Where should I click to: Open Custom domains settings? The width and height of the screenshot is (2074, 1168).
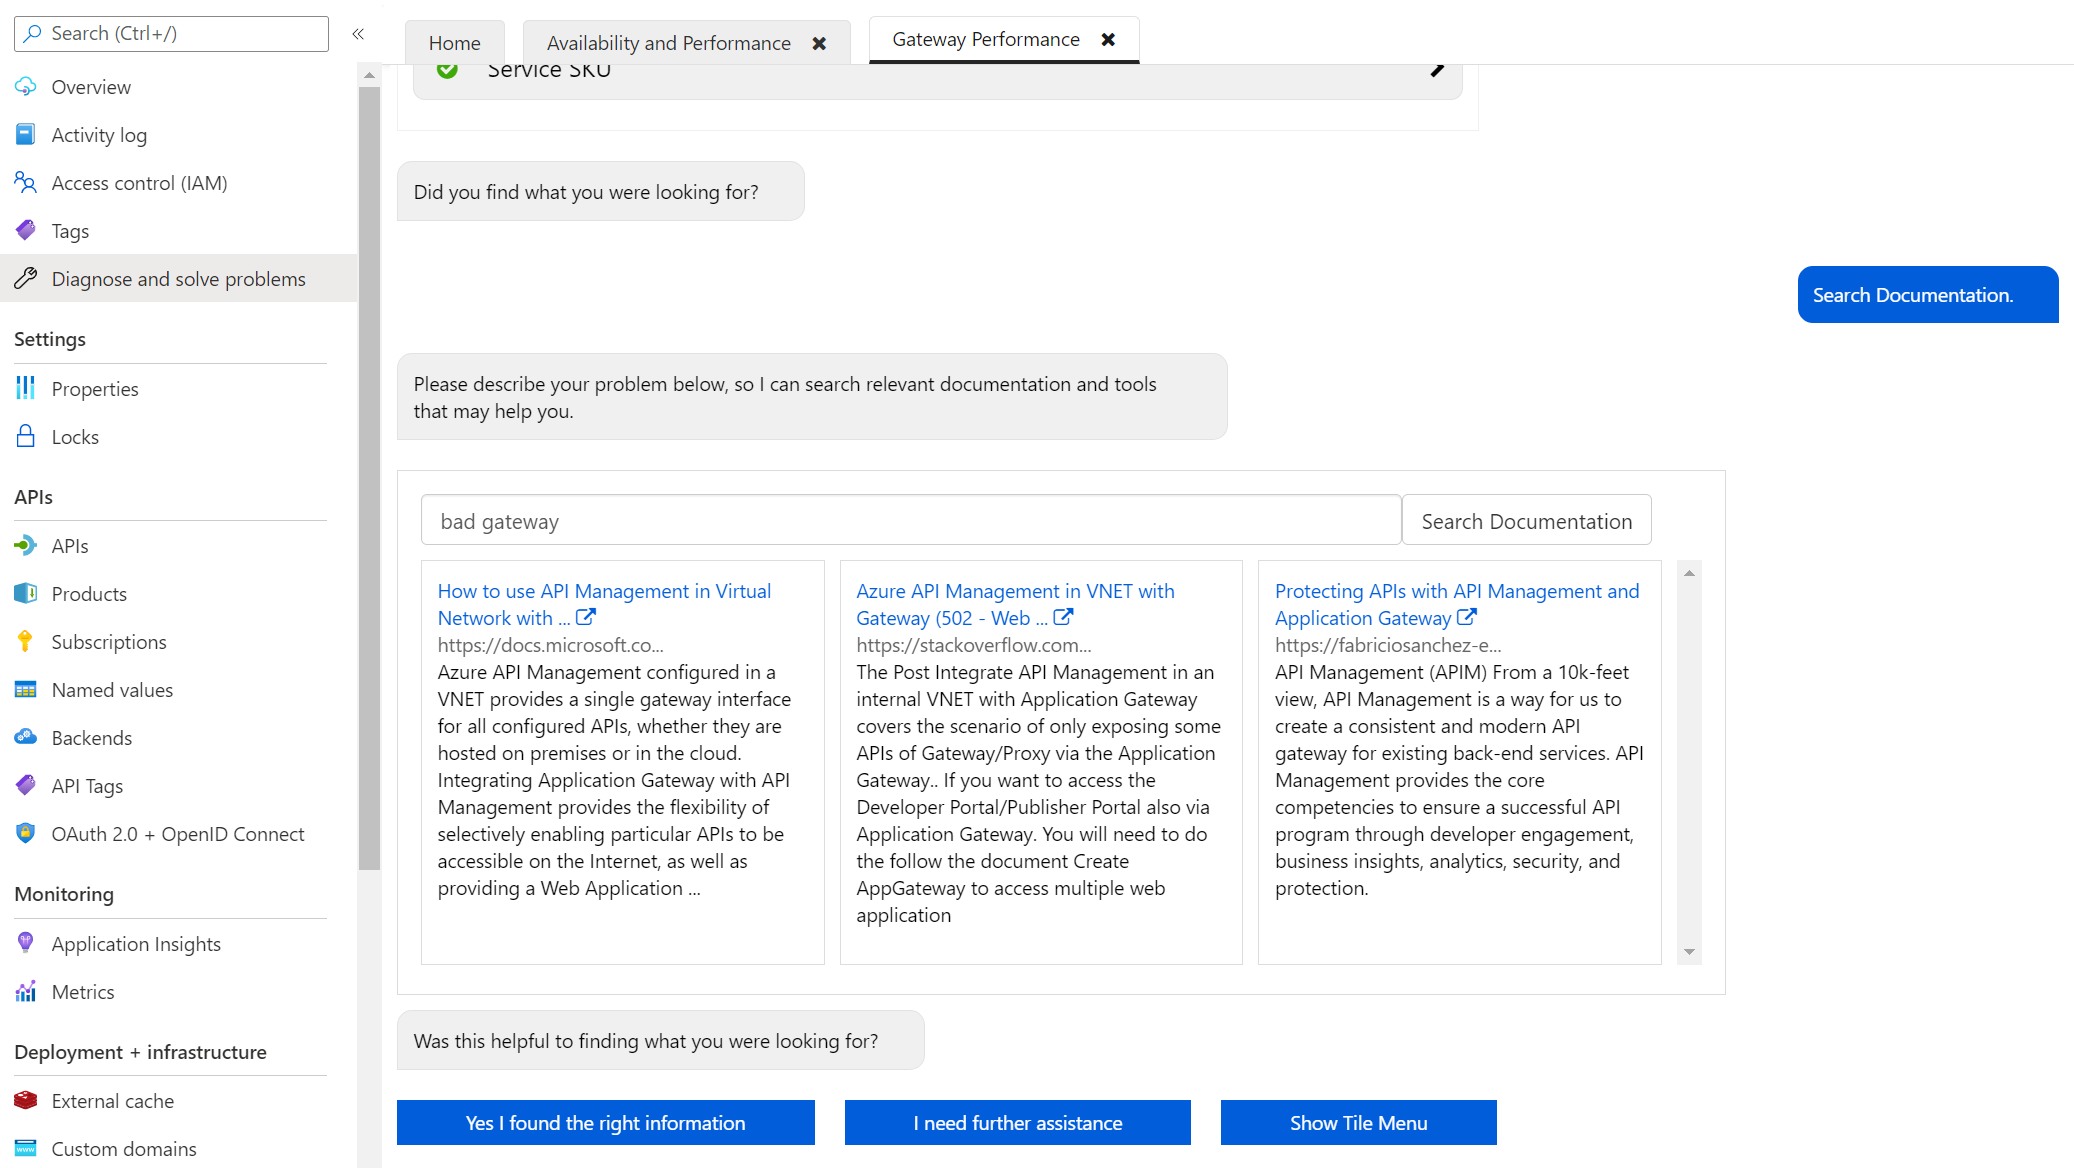tap(123, 1148)
